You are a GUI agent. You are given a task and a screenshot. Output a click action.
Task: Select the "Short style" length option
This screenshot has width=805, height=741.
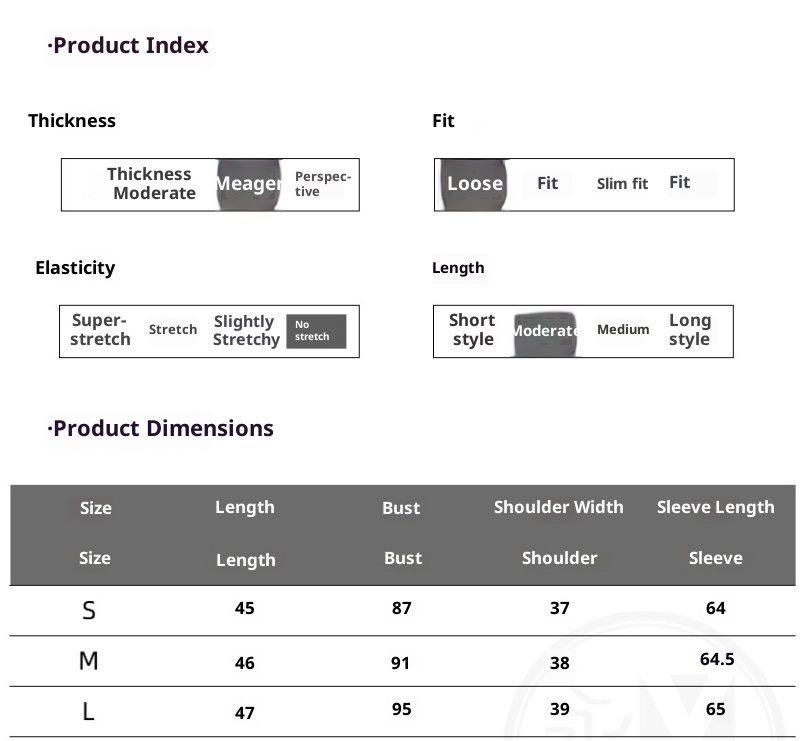tap(472, 330)
